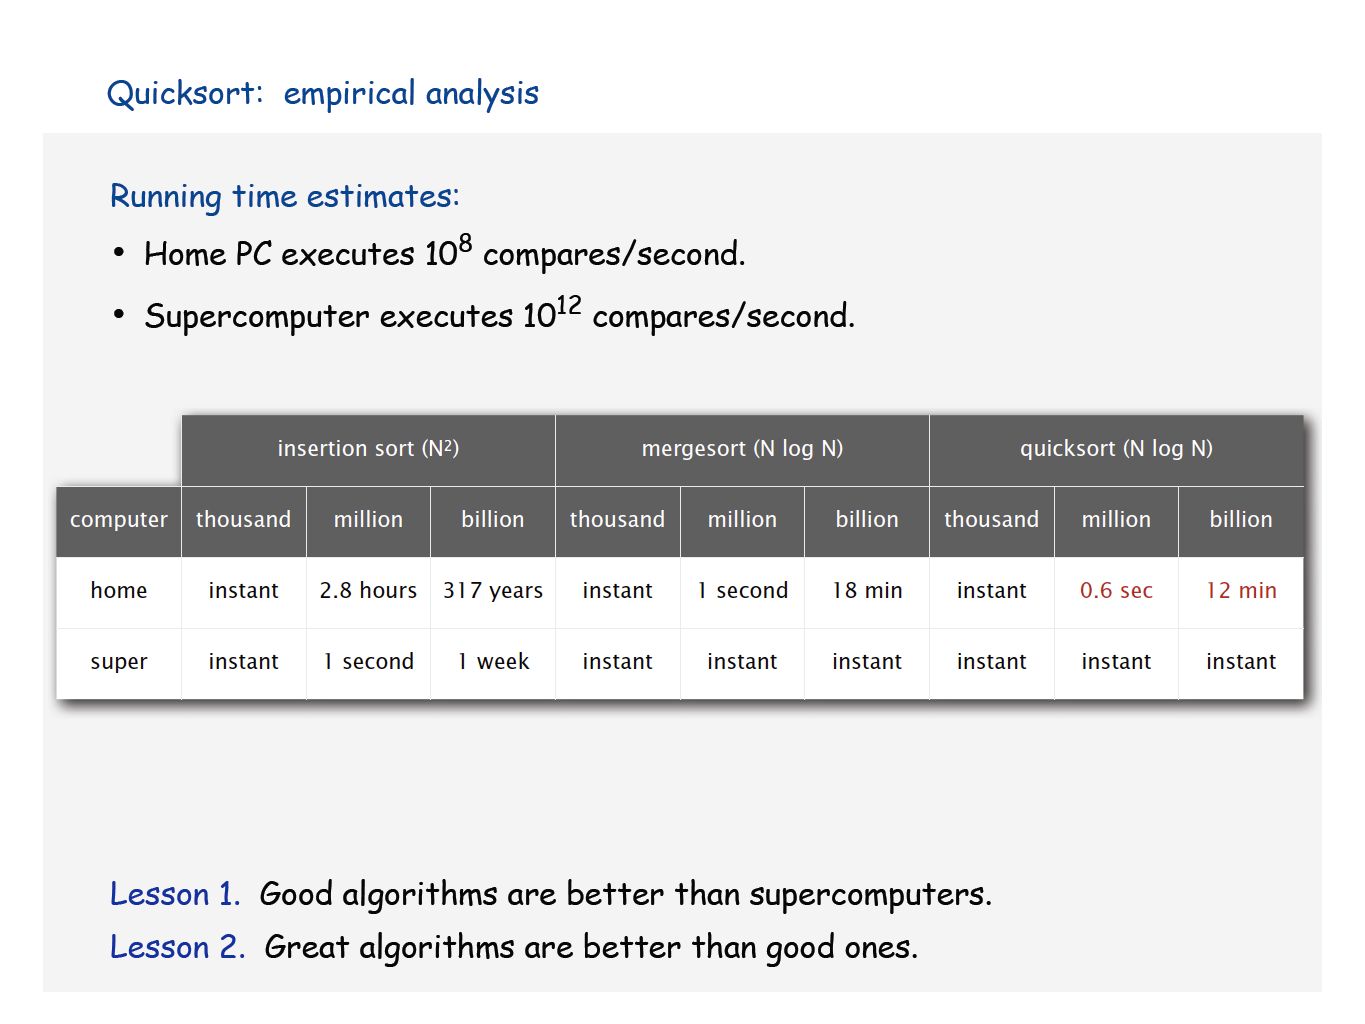Click the 'computer' column header cell
This screenshot has height=1024, width=1365.
(119, 520)
